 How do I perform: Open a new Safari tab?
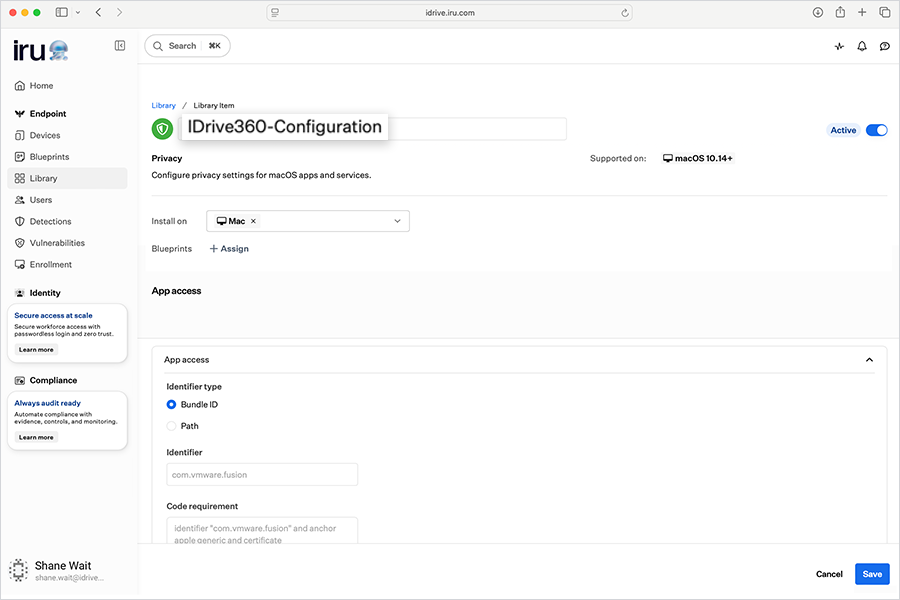pos(862,12)
